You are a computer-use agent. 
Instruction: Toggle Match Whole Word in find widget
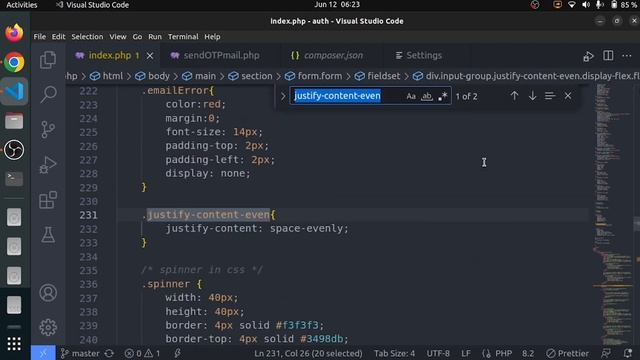427,96
